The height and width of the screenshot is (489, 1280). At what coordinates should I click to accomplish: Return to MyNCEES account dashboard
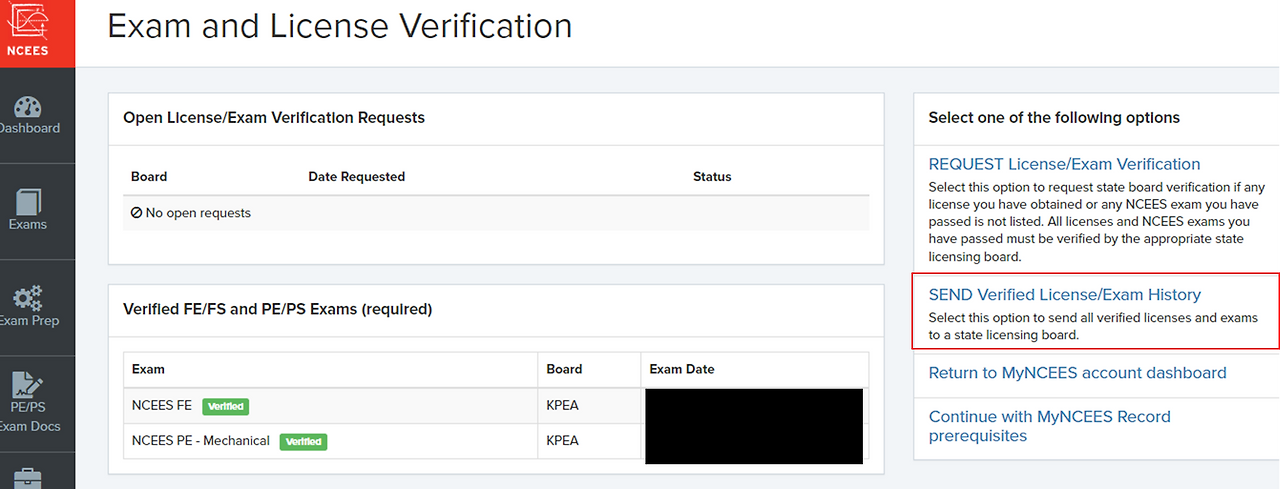pyautogui.click(x=1077, y=373)
